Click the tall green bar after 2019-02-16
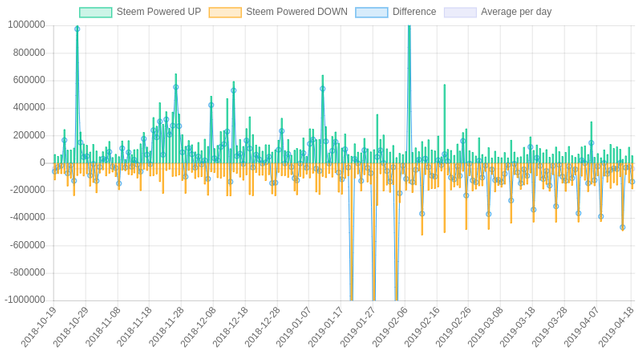Screen dimensions: 640x361 444,124
